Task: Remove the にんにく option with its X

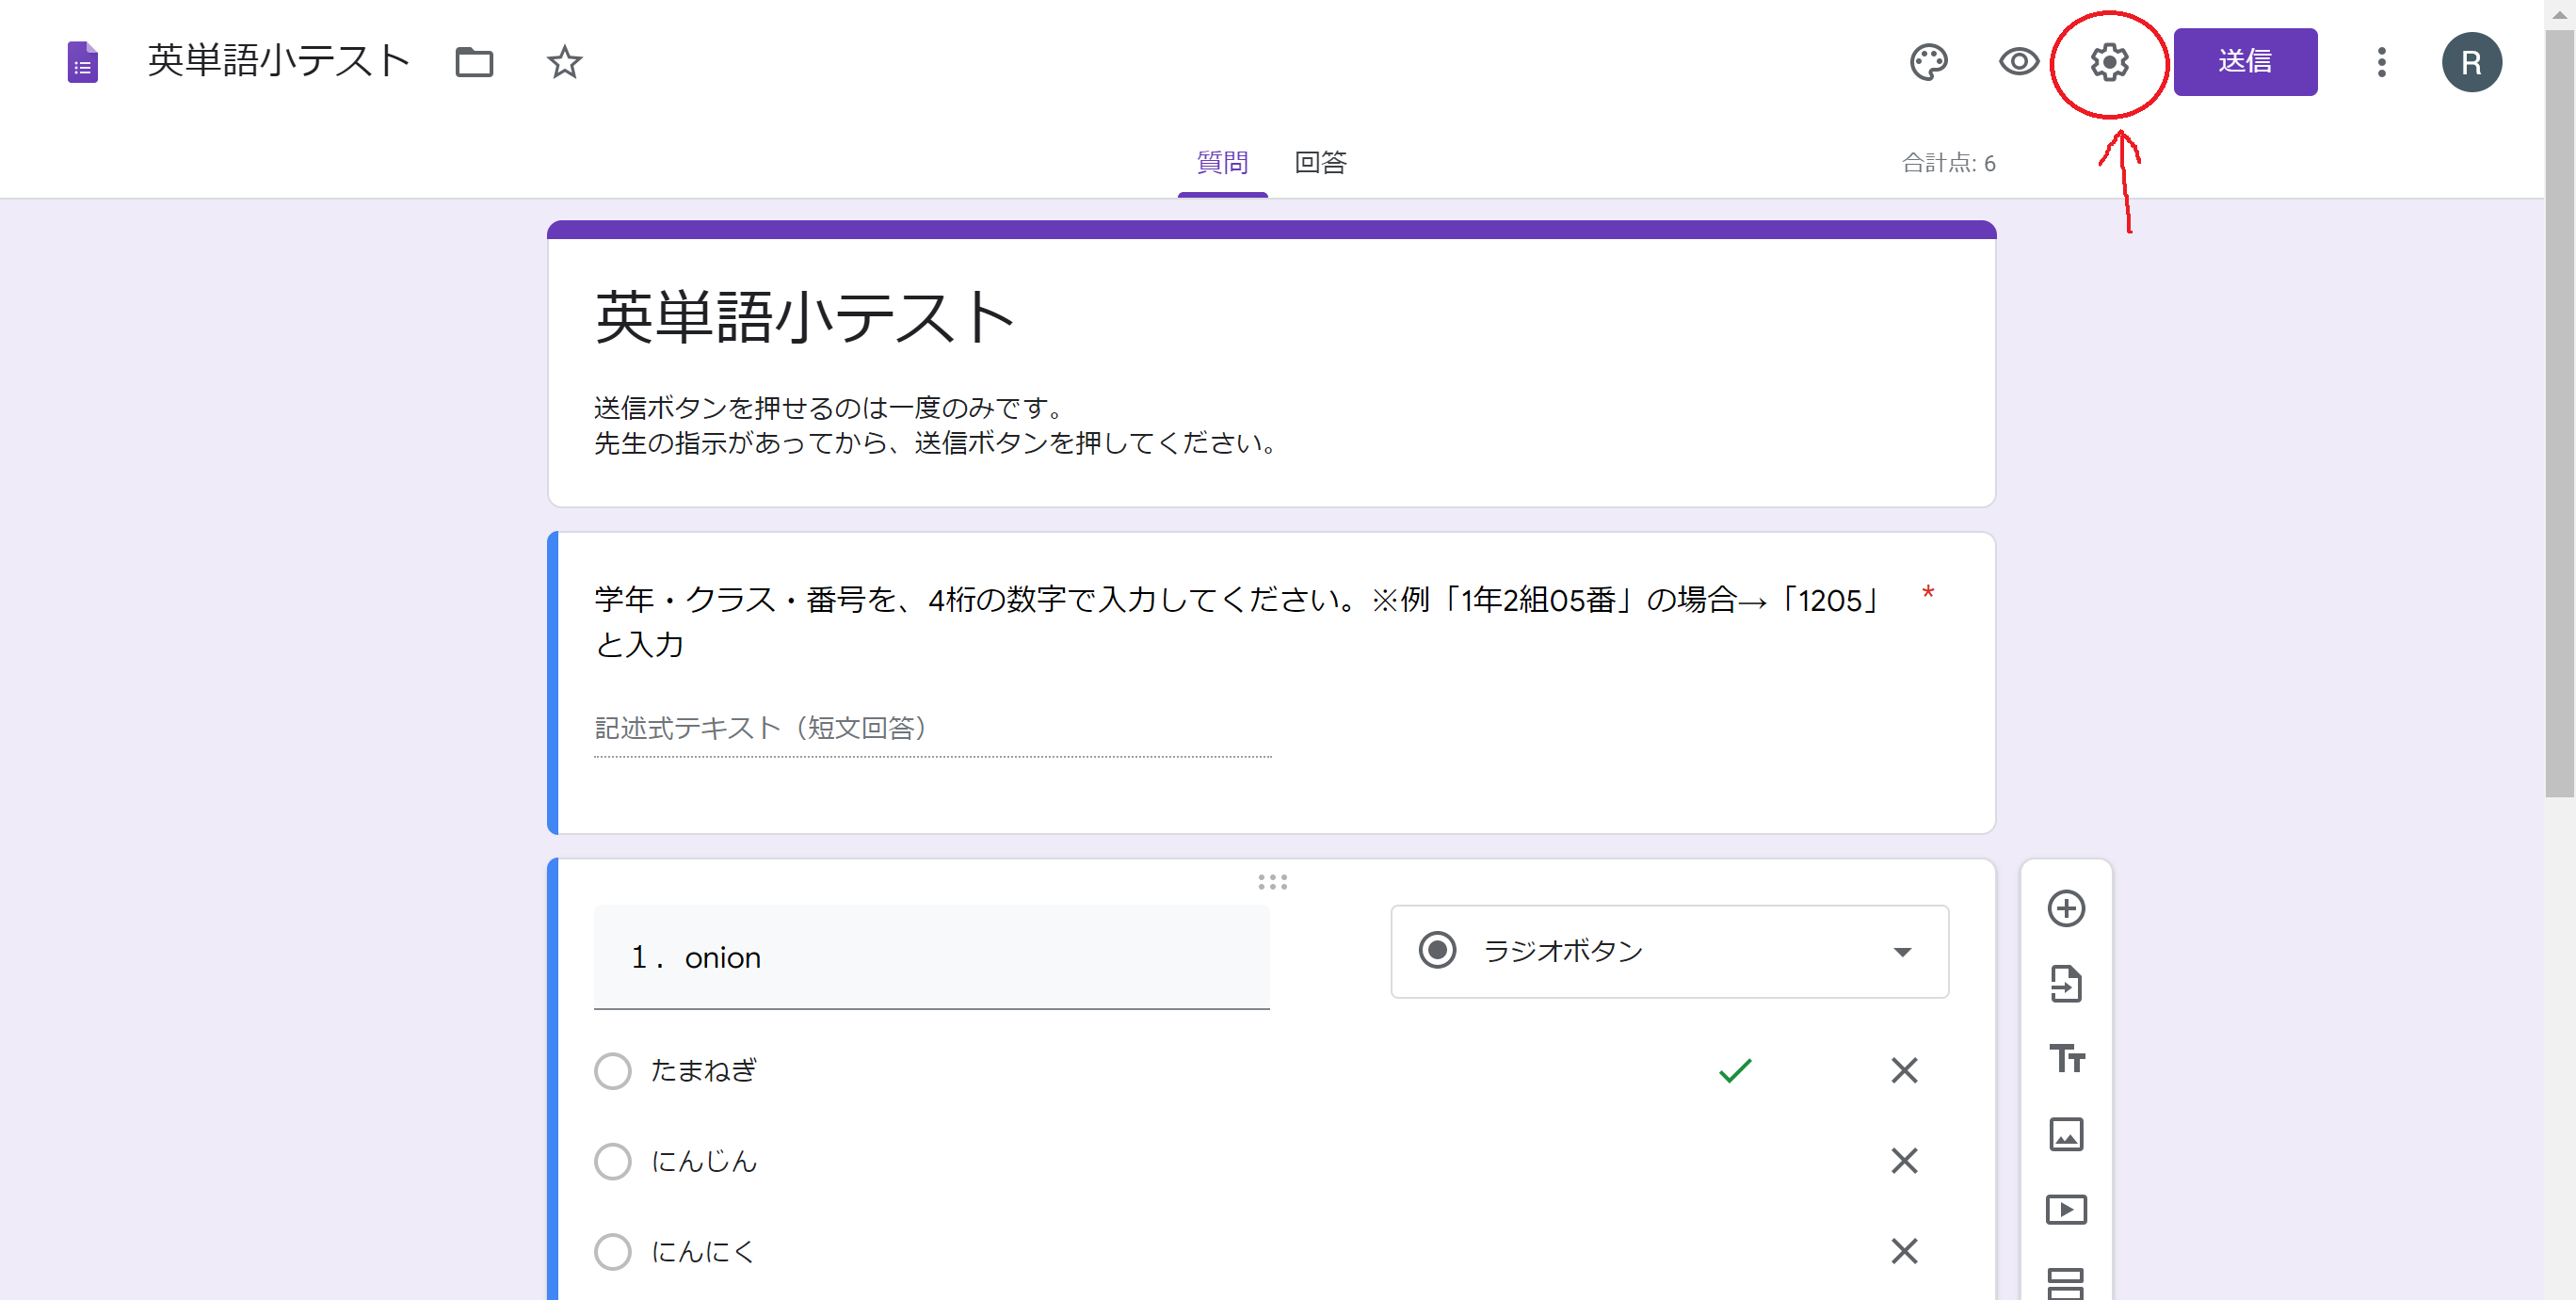Action: (1904, 1250)
